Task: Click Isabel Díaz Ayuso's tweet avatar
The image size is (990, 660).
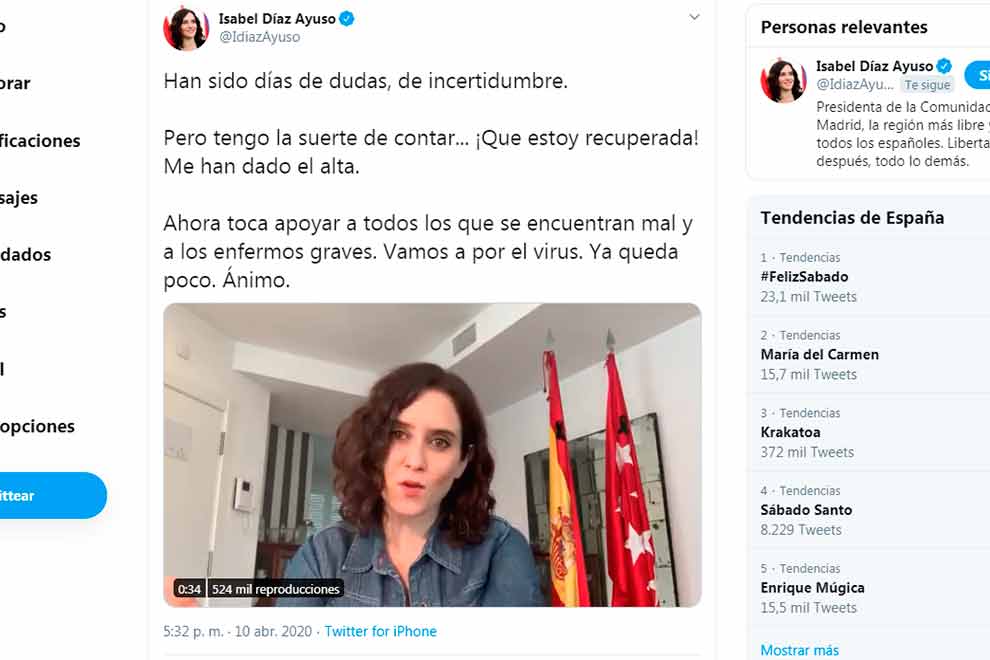Action: pos(186,28)
